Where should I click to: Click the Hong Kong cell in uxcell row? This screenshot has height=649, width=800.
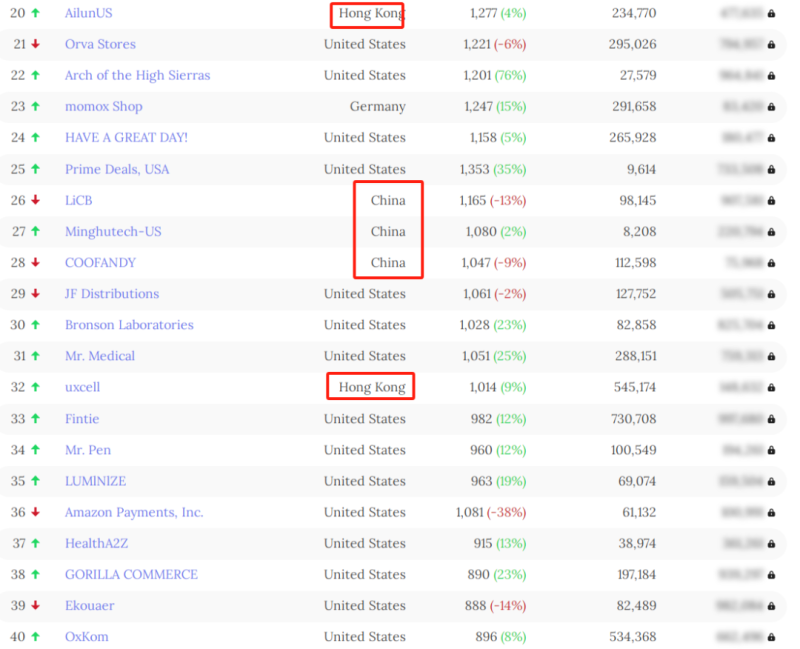(x=371, y=387)
